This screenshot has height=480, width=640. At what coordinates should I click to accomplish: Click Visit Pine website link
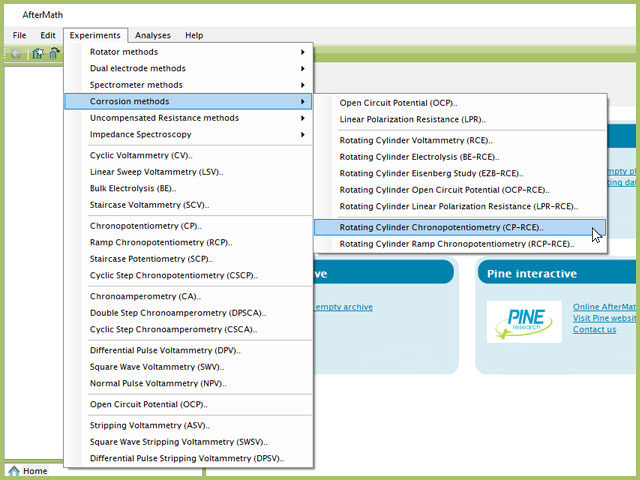click(604, 318)
